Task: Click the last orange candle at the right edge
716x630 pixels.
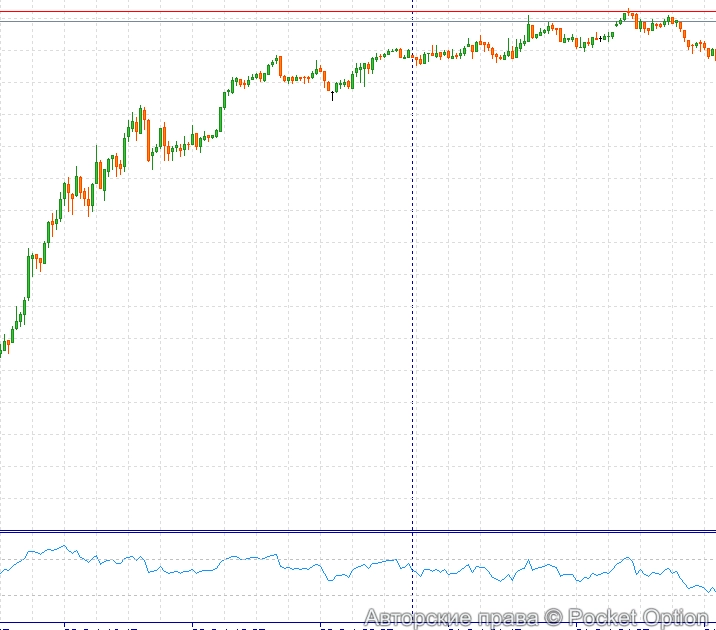Action: pos(713,54)
